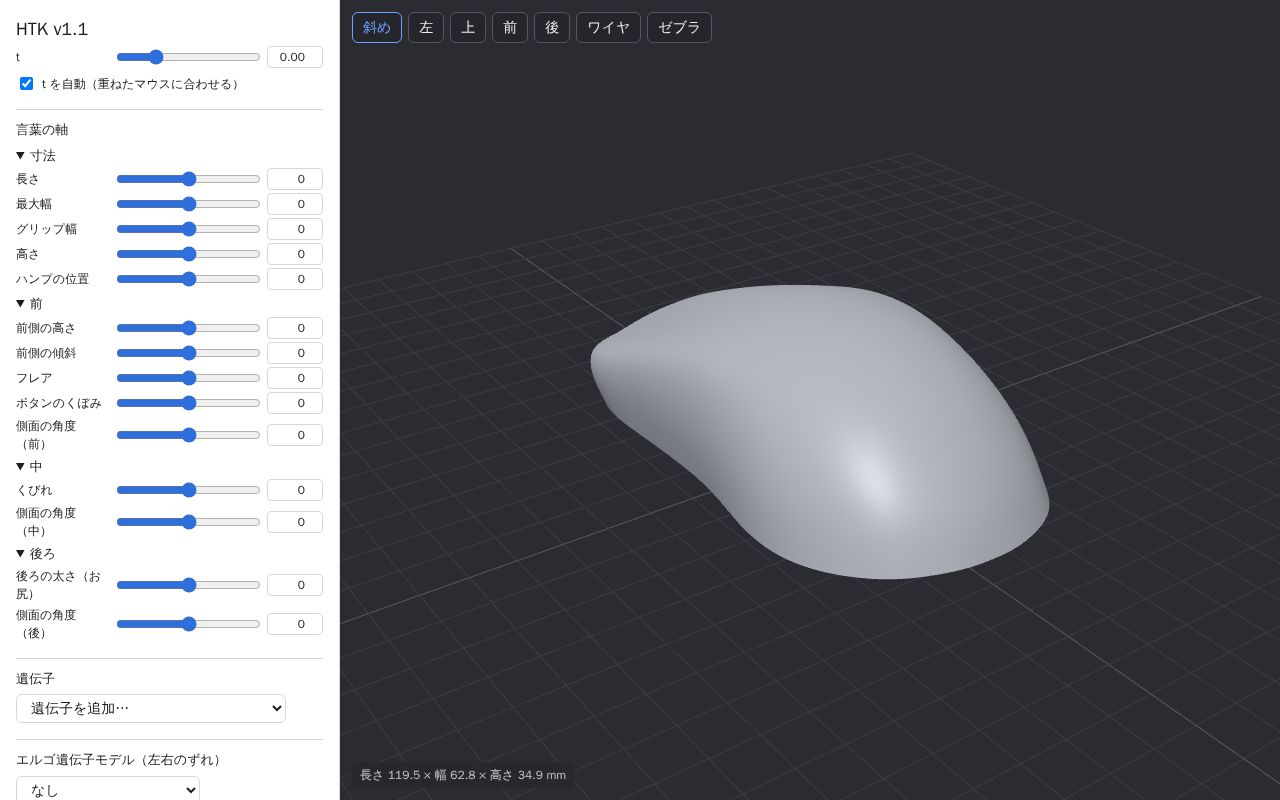Viewport: 1280px width, 800px height.
Task: Click the 前側の高さ slider
Action: [x=188, y=328]
